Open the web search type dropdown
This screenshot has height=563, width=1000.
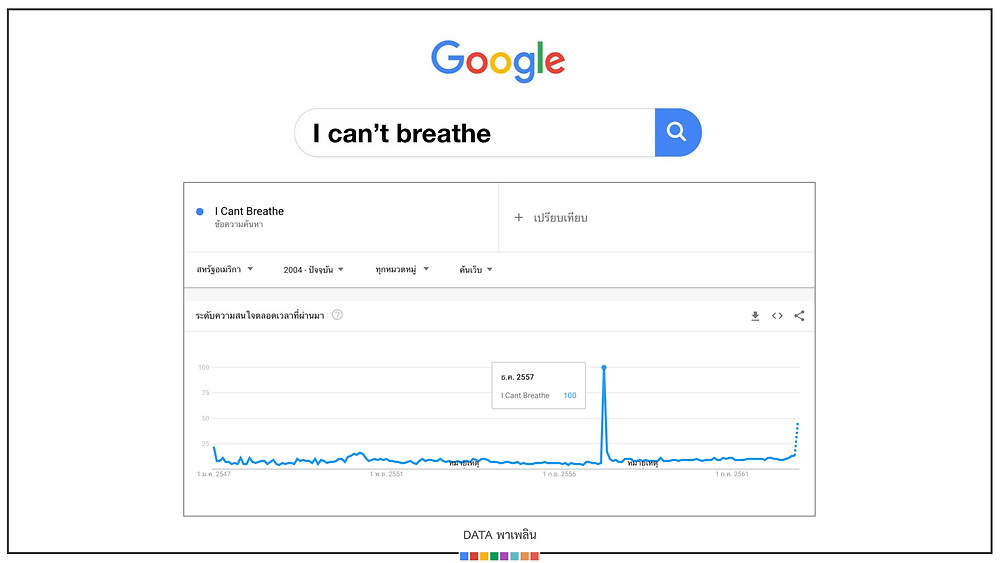point(476,270)
